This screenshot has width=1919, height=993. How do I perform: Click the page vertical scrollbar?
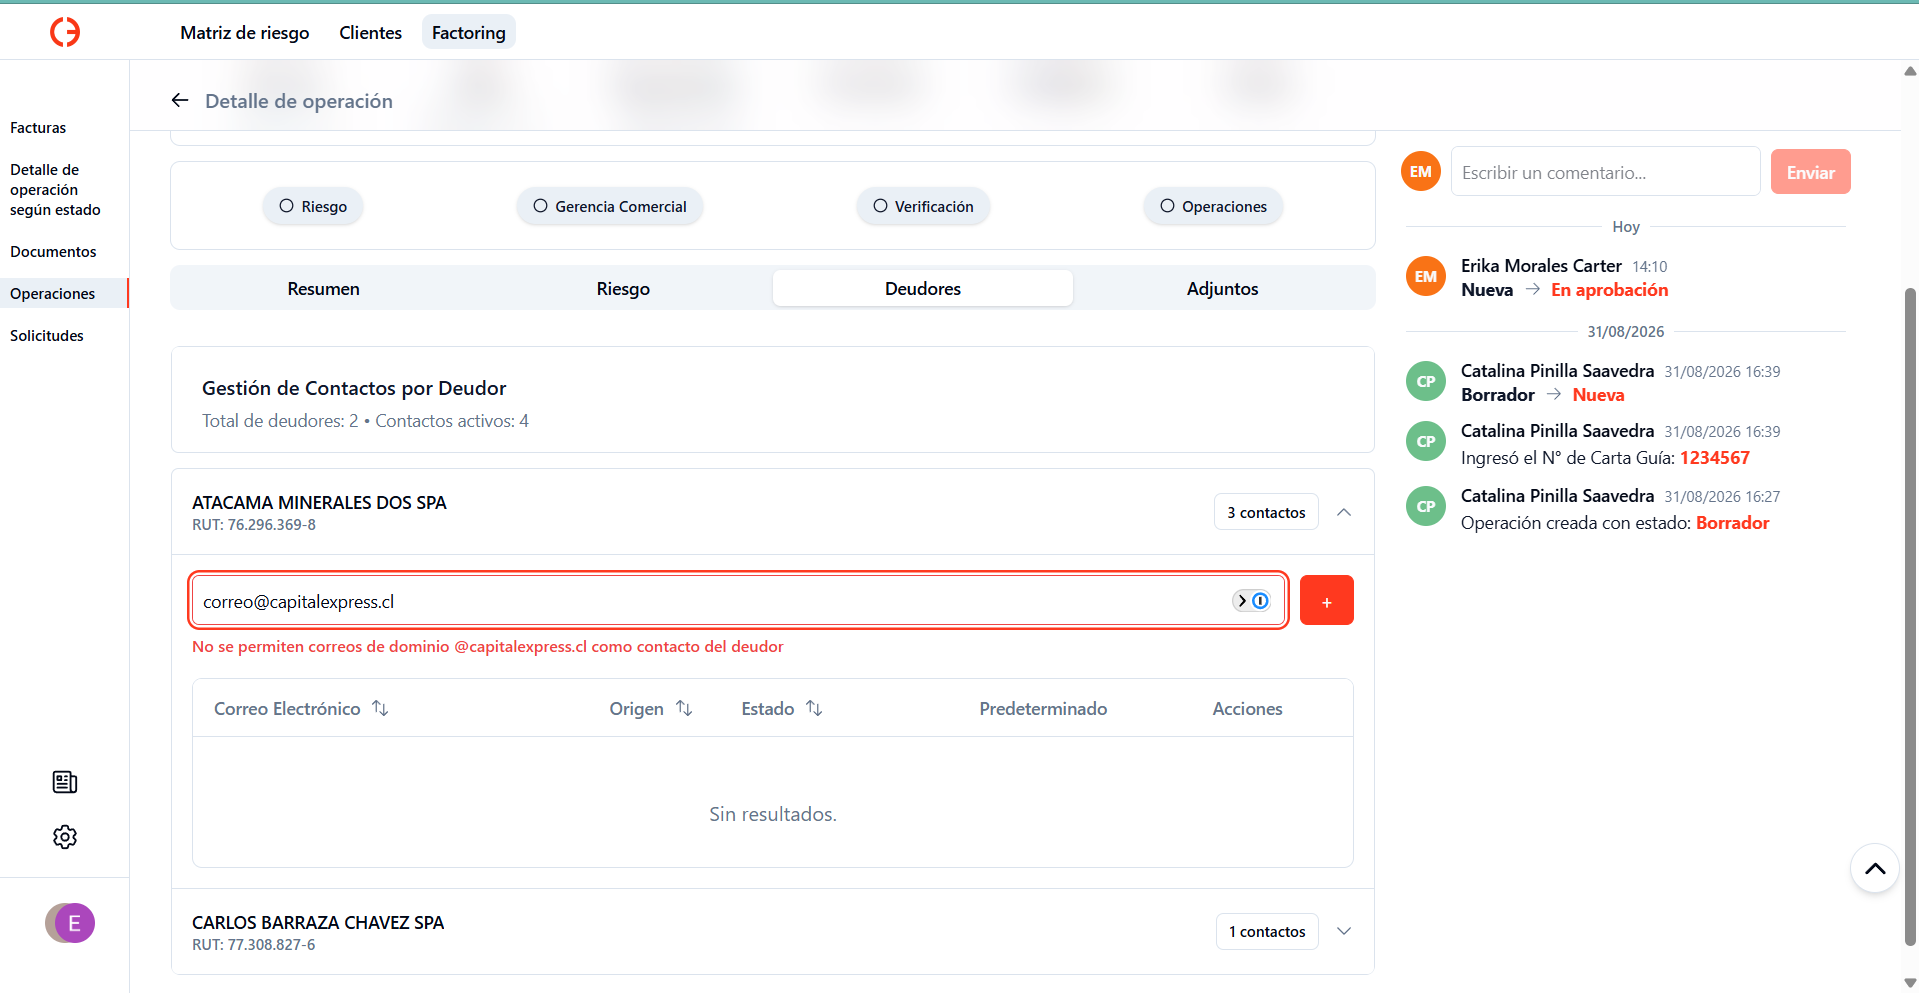[1910, 615]
